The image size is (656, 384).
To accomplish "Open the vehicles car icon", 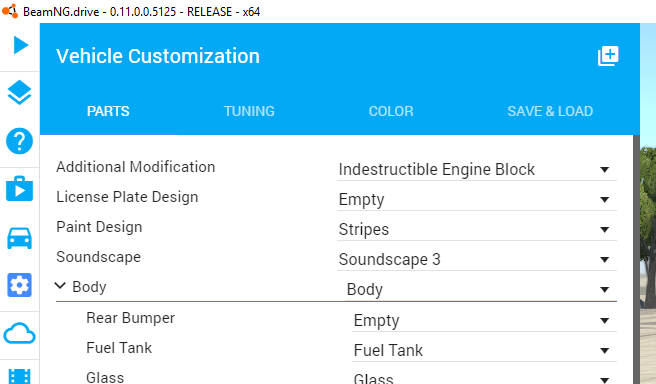I will (x=19, y=238).
